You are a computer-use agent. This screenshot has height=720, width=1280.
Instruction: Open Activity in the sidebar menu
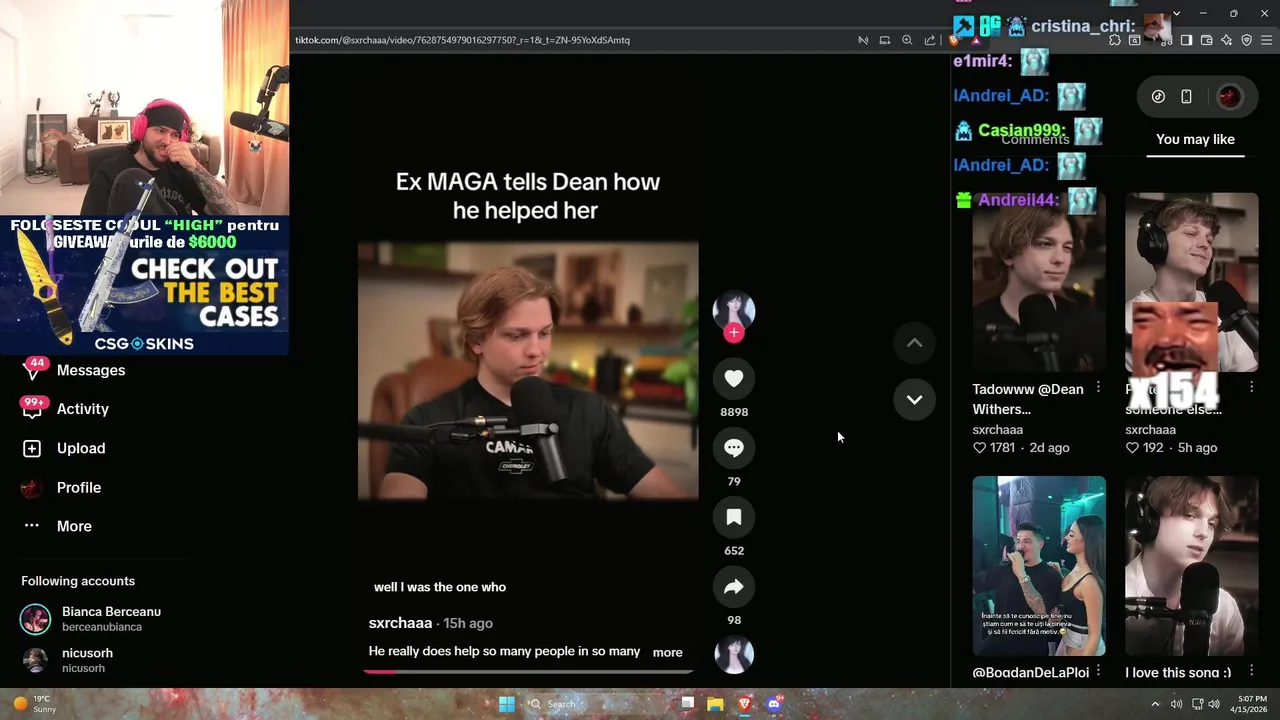pyautogui.click(x=83, y=409)
